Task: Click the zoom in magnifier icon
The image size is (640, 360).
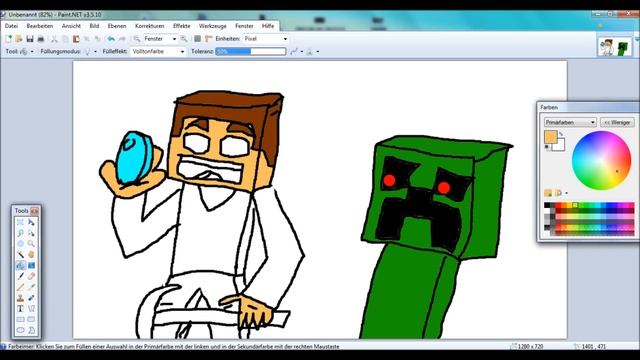Action: (x=184, y=39)
